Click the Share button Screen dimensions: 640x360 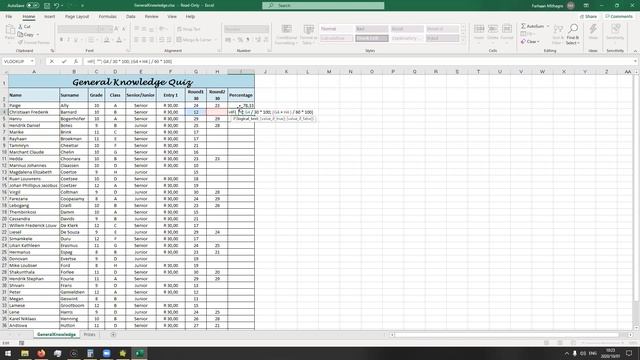589,17
